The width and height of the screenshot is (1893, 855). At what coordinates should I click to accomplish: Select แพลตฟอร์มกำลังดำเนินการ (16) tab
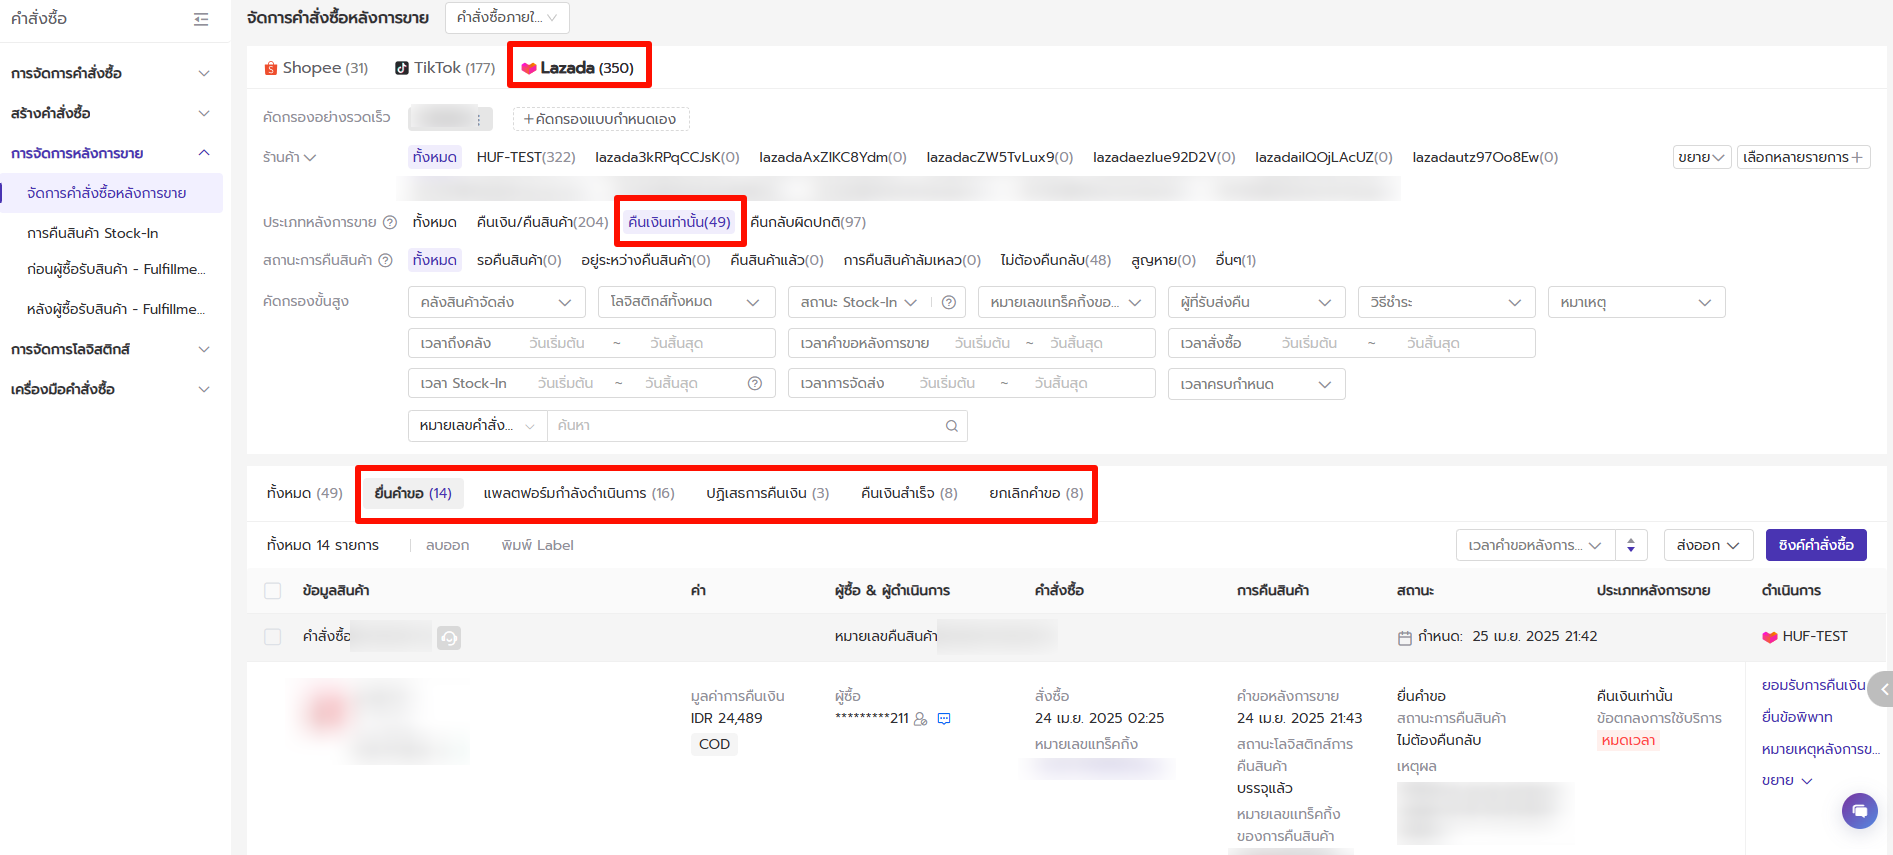pos(579,493)
